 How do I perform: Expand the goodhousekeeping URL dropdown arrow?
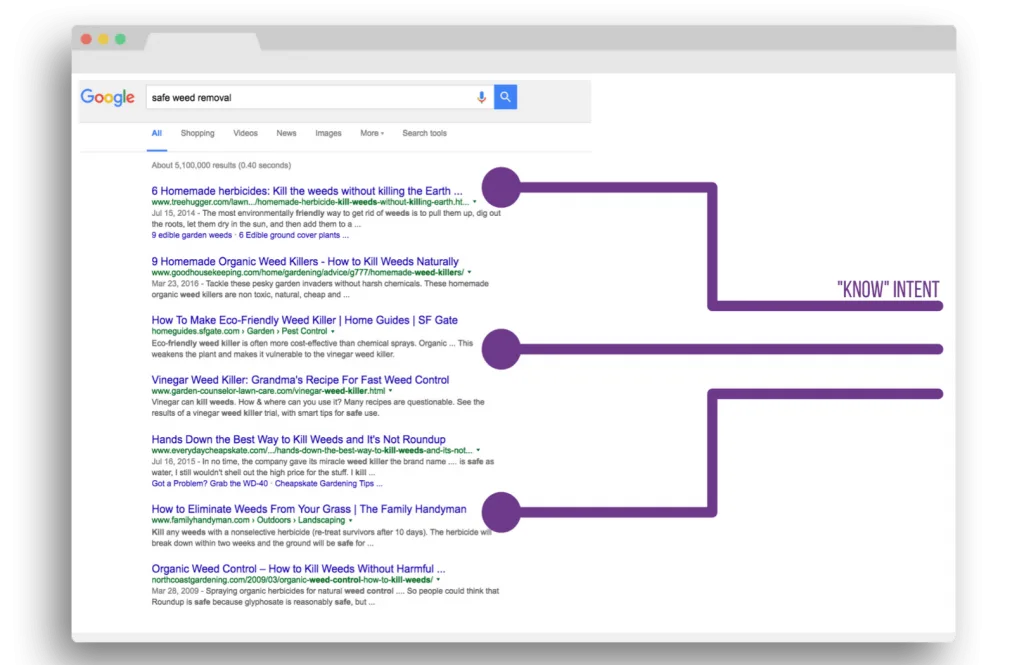pos(470,272)
